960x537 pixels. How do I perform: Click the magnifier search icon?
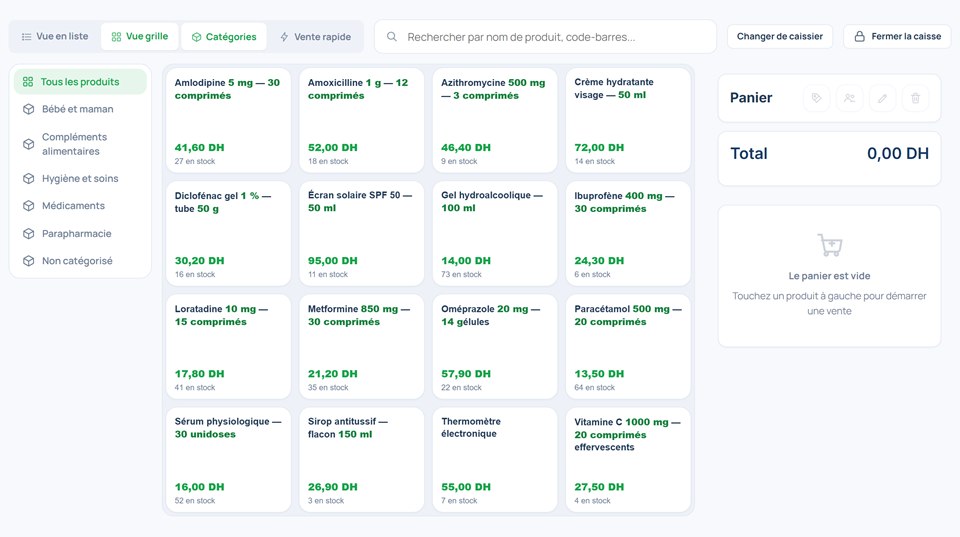tap(392, 37)
